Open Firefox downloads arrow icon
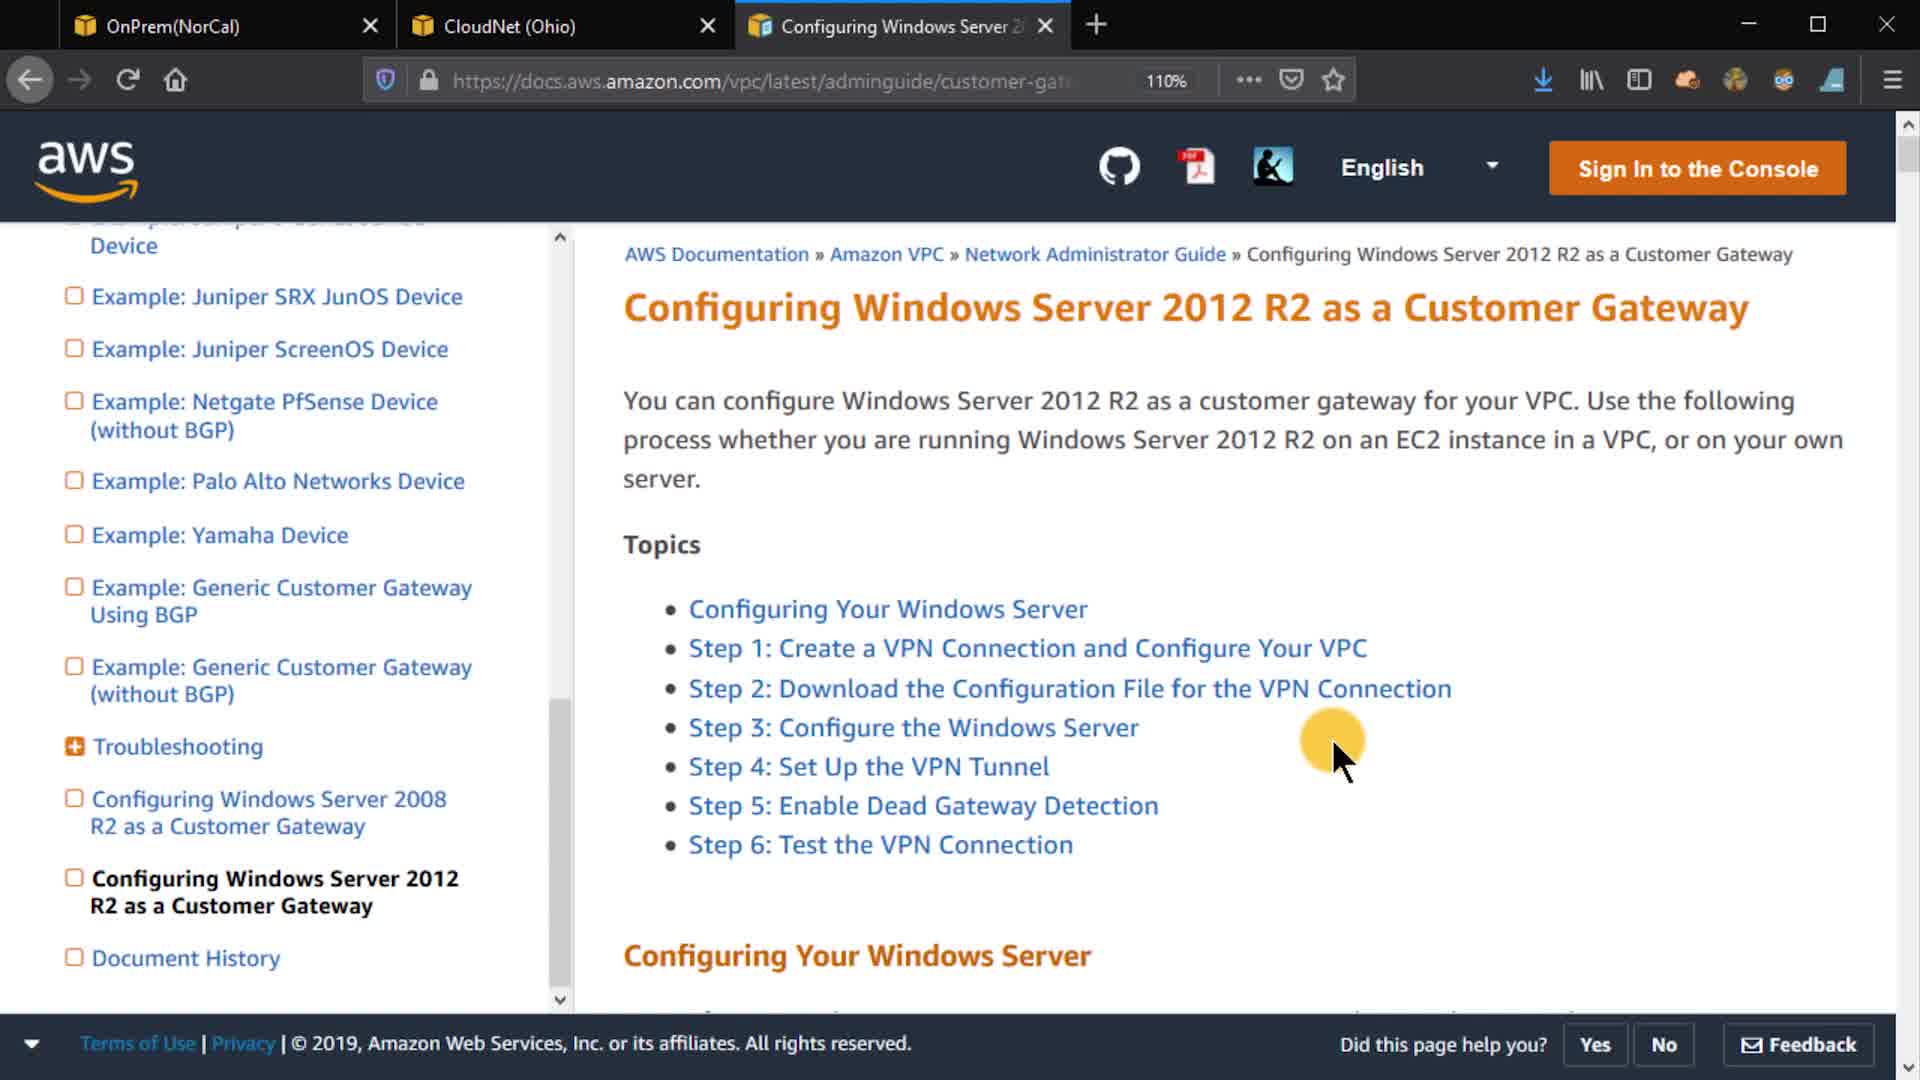 [x=1543, y=80]
